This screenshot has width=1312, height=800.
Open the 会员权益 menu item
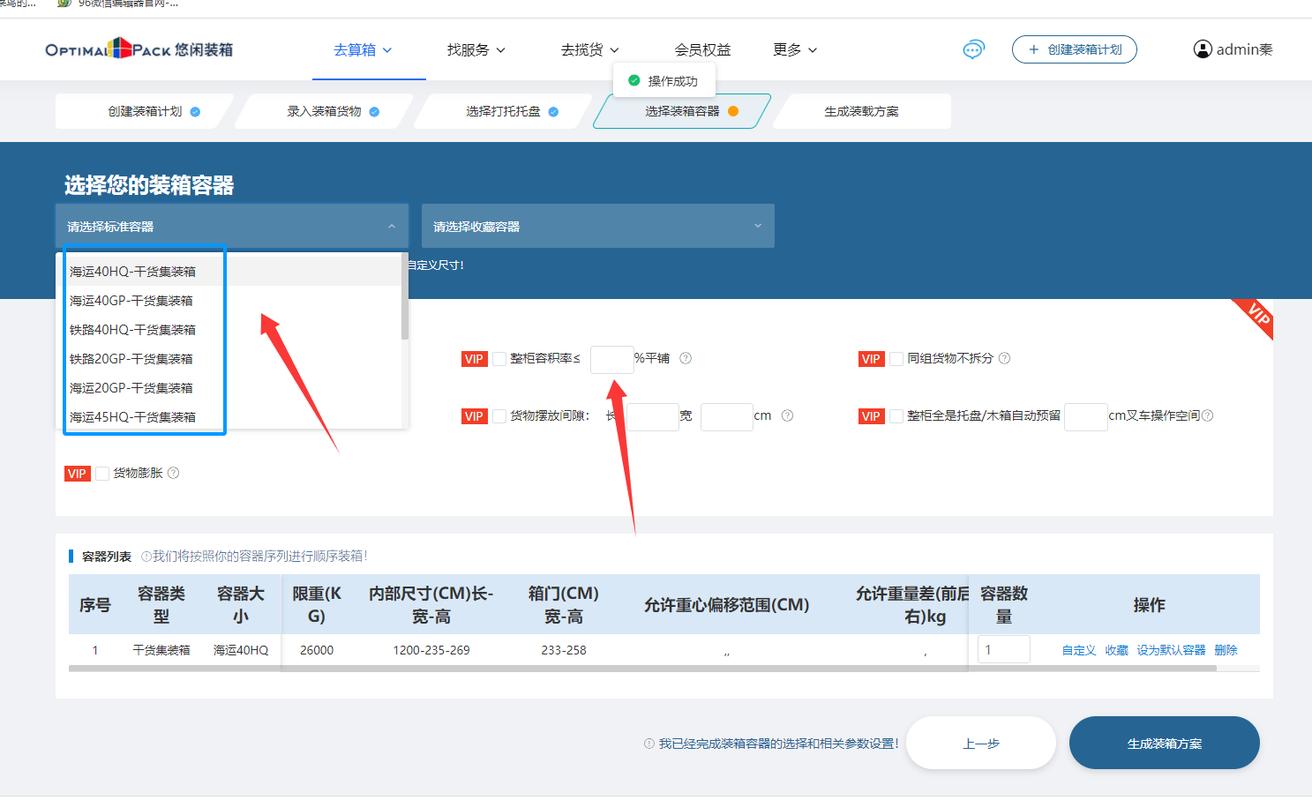[x=703, y=49]
